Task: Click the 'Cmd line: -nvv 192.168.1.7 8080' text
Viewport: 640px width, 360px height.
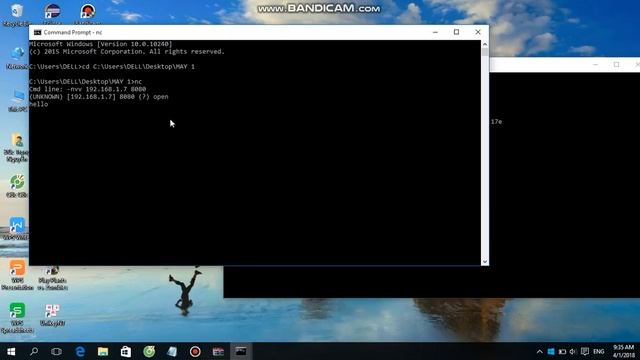Action: (x=87, y=89)
